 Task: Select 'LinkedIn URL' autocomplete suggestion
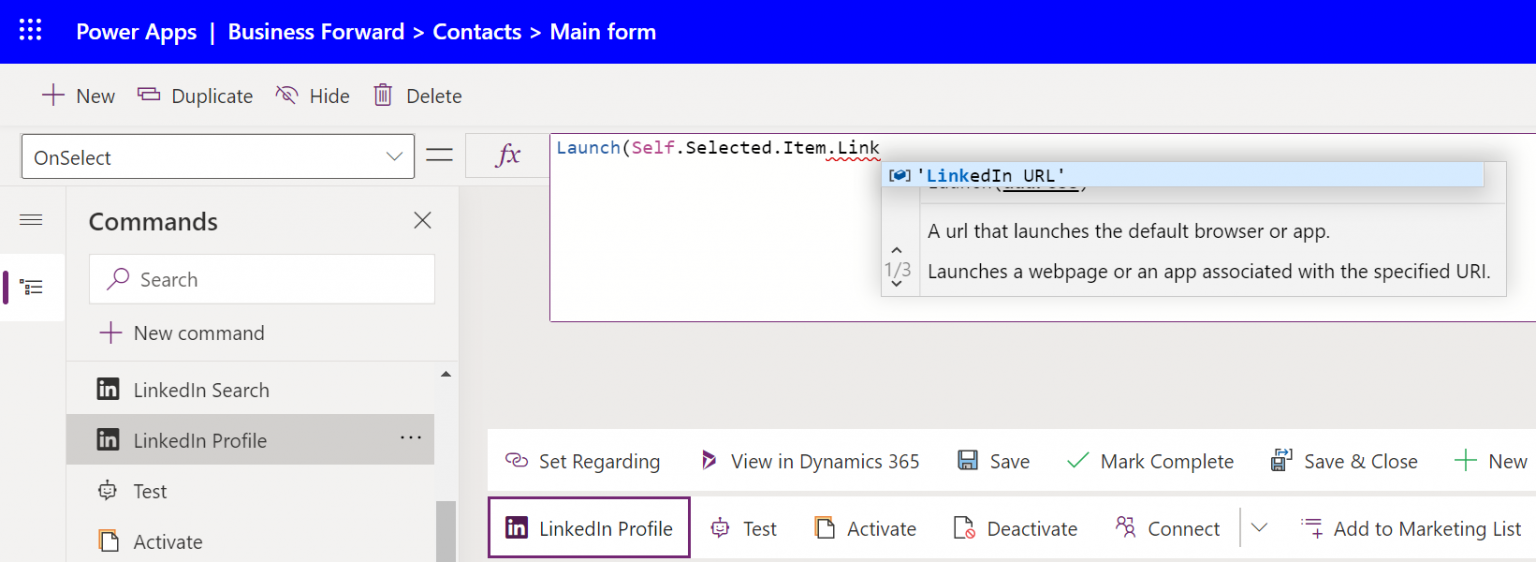point(1182,175)
